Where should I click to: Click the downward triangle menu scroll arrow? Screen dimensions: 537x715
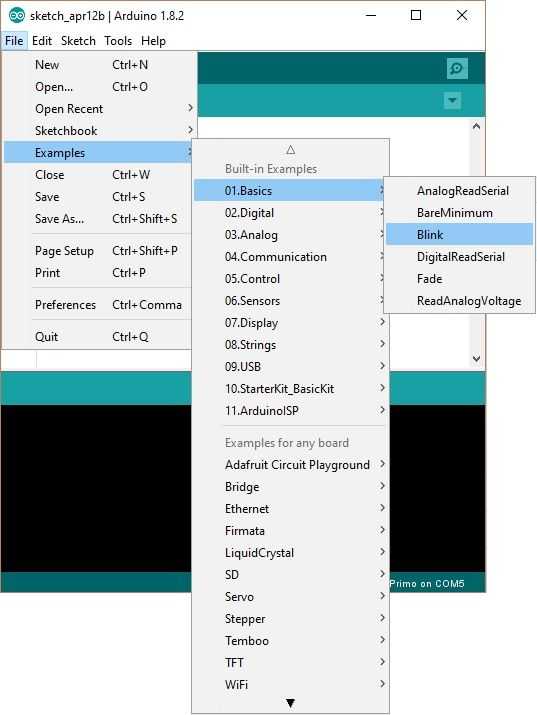290,703
